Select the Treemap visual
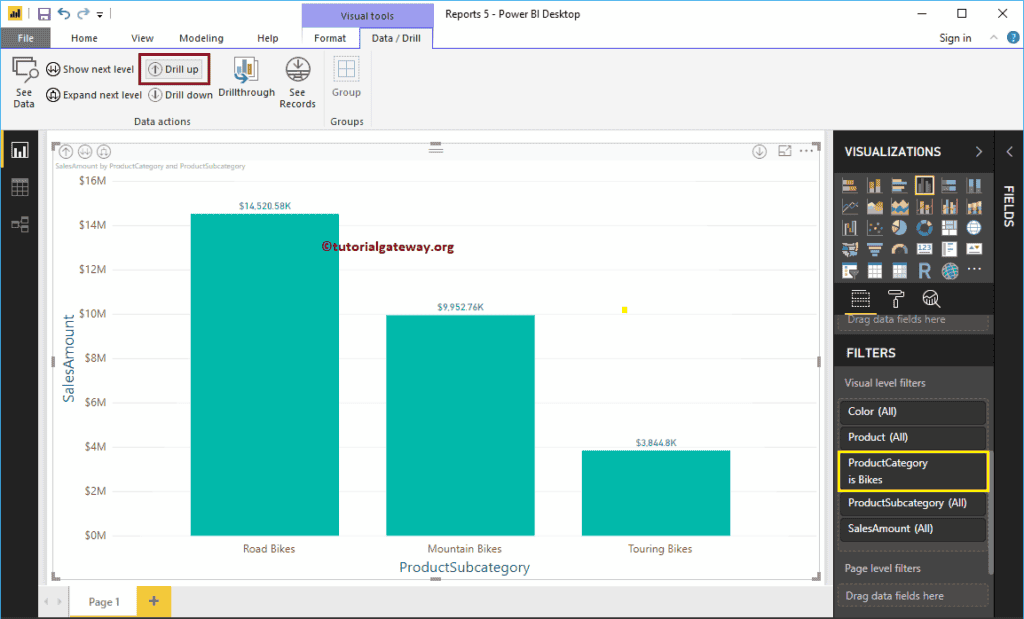 point(949,228)
